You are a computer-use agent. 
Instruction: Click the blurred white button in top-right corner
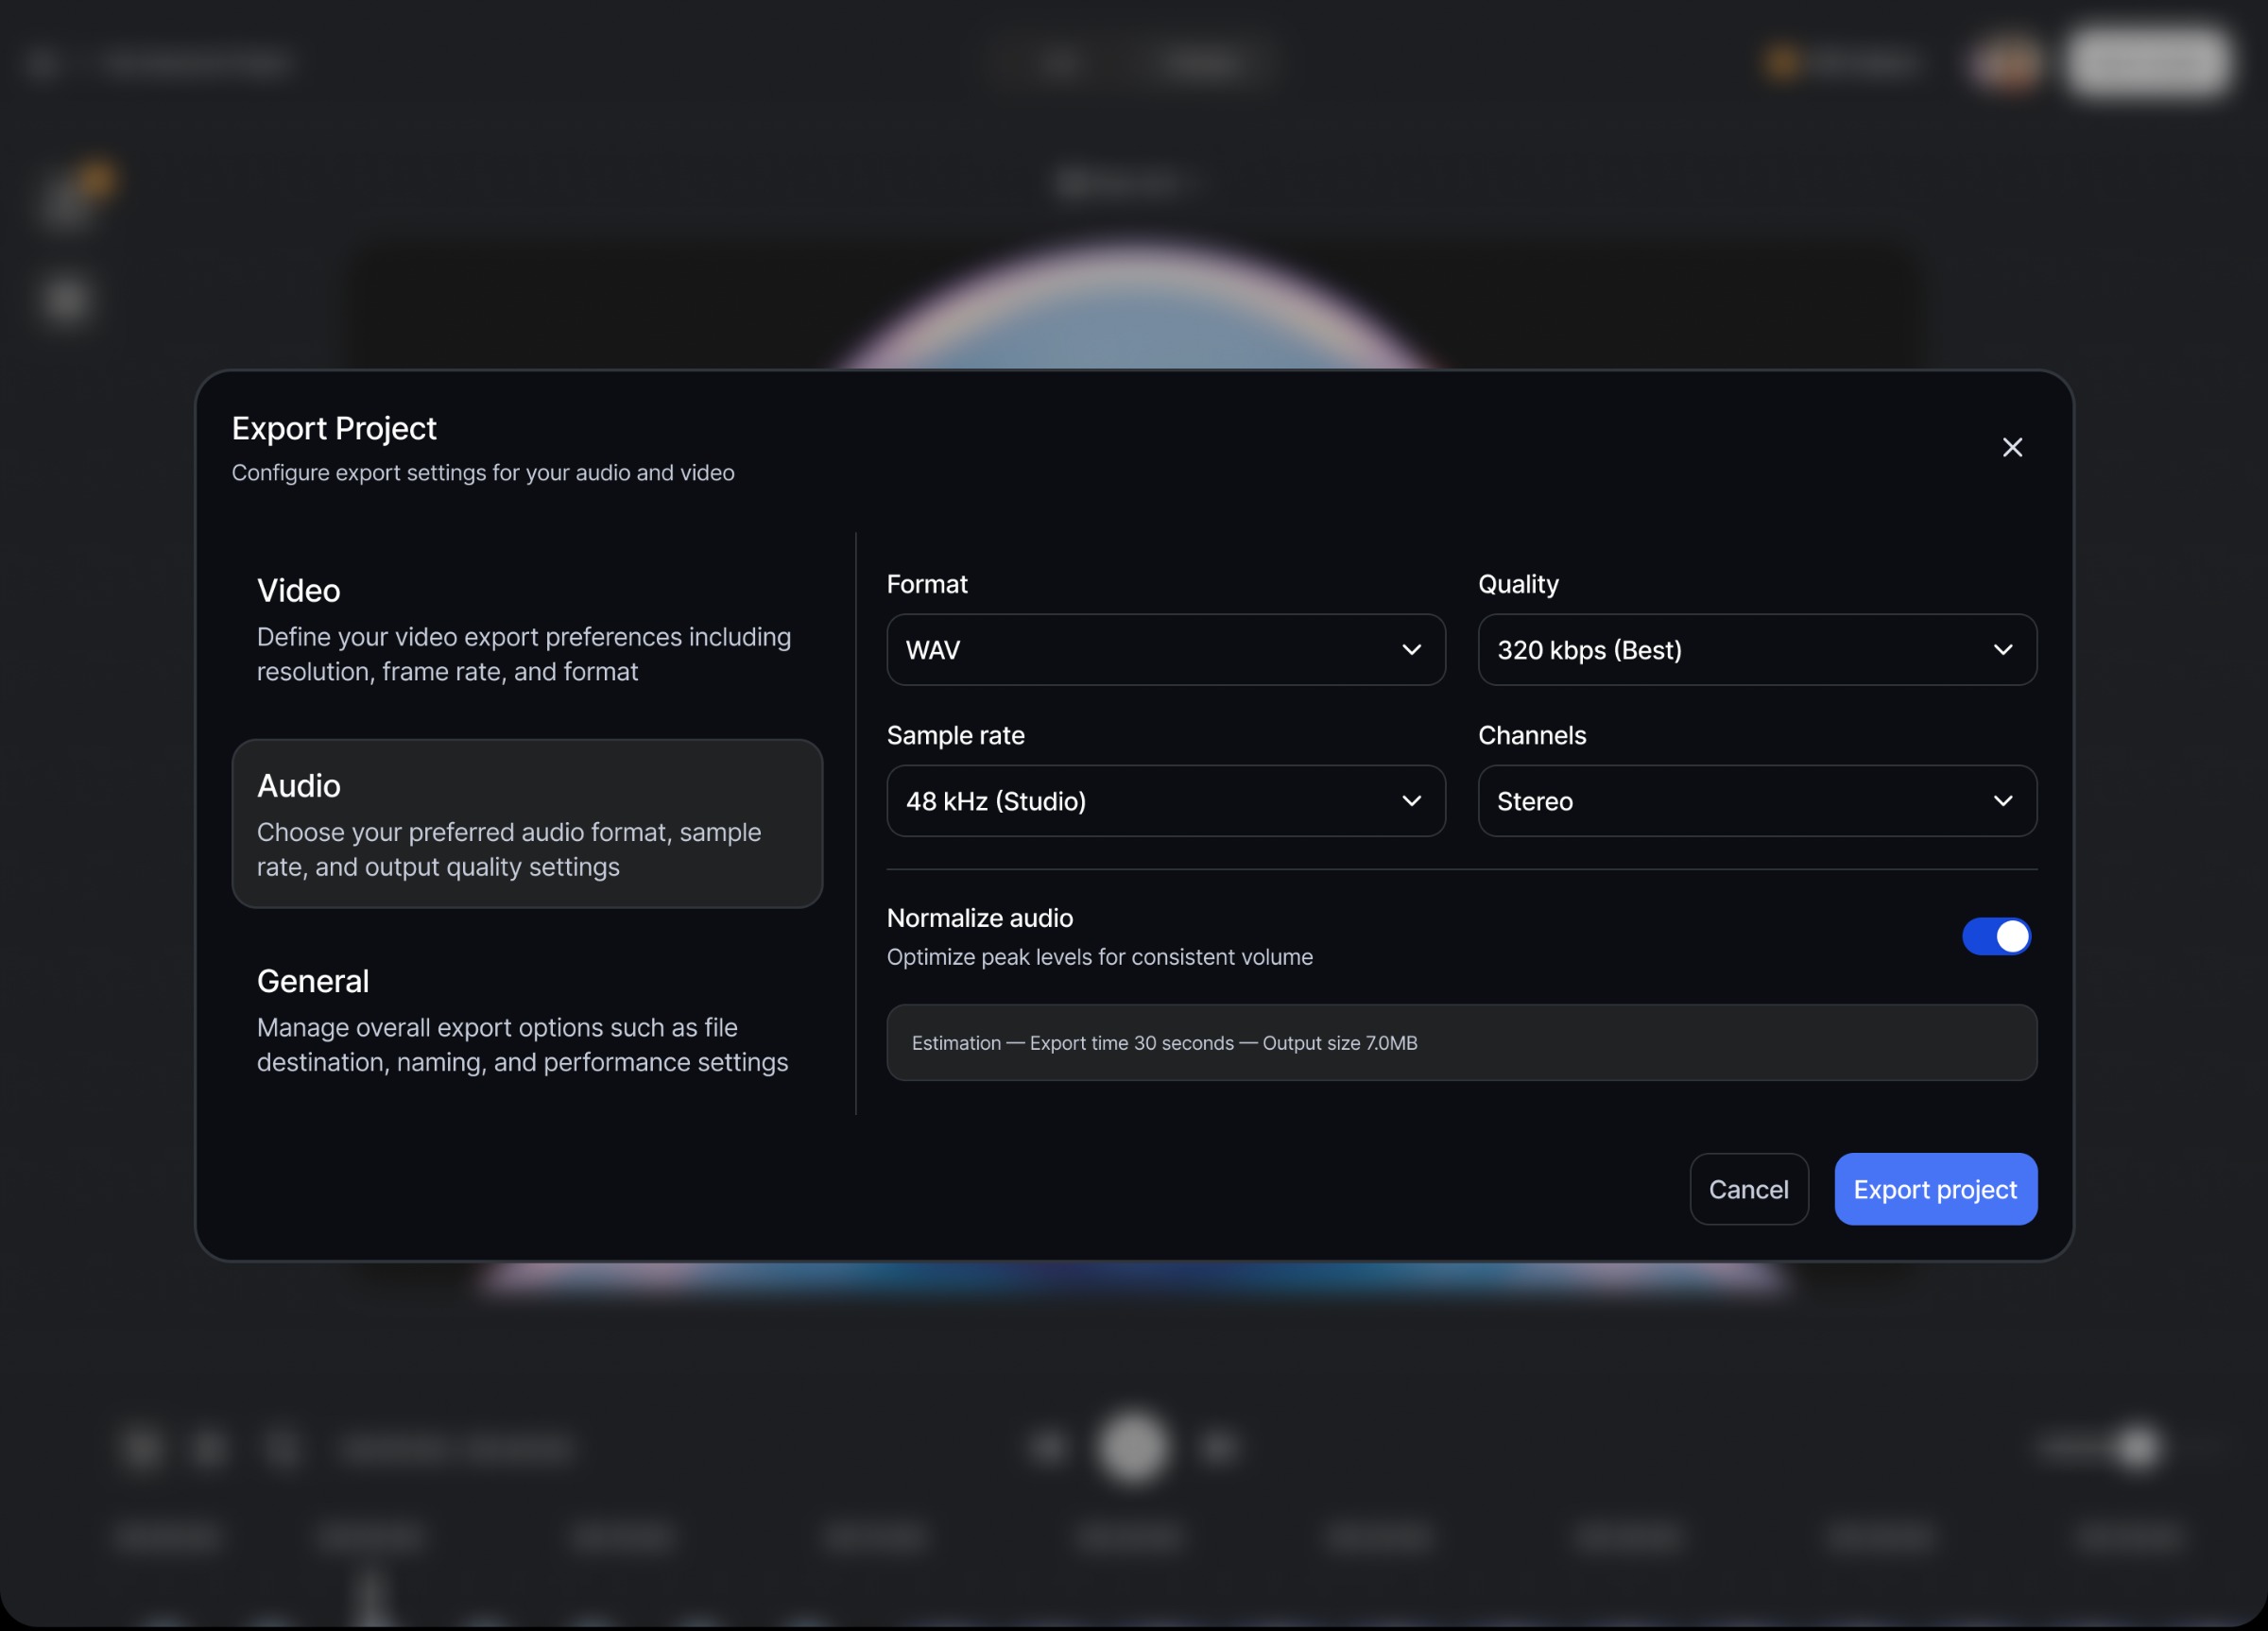[x=2148, y=62]
